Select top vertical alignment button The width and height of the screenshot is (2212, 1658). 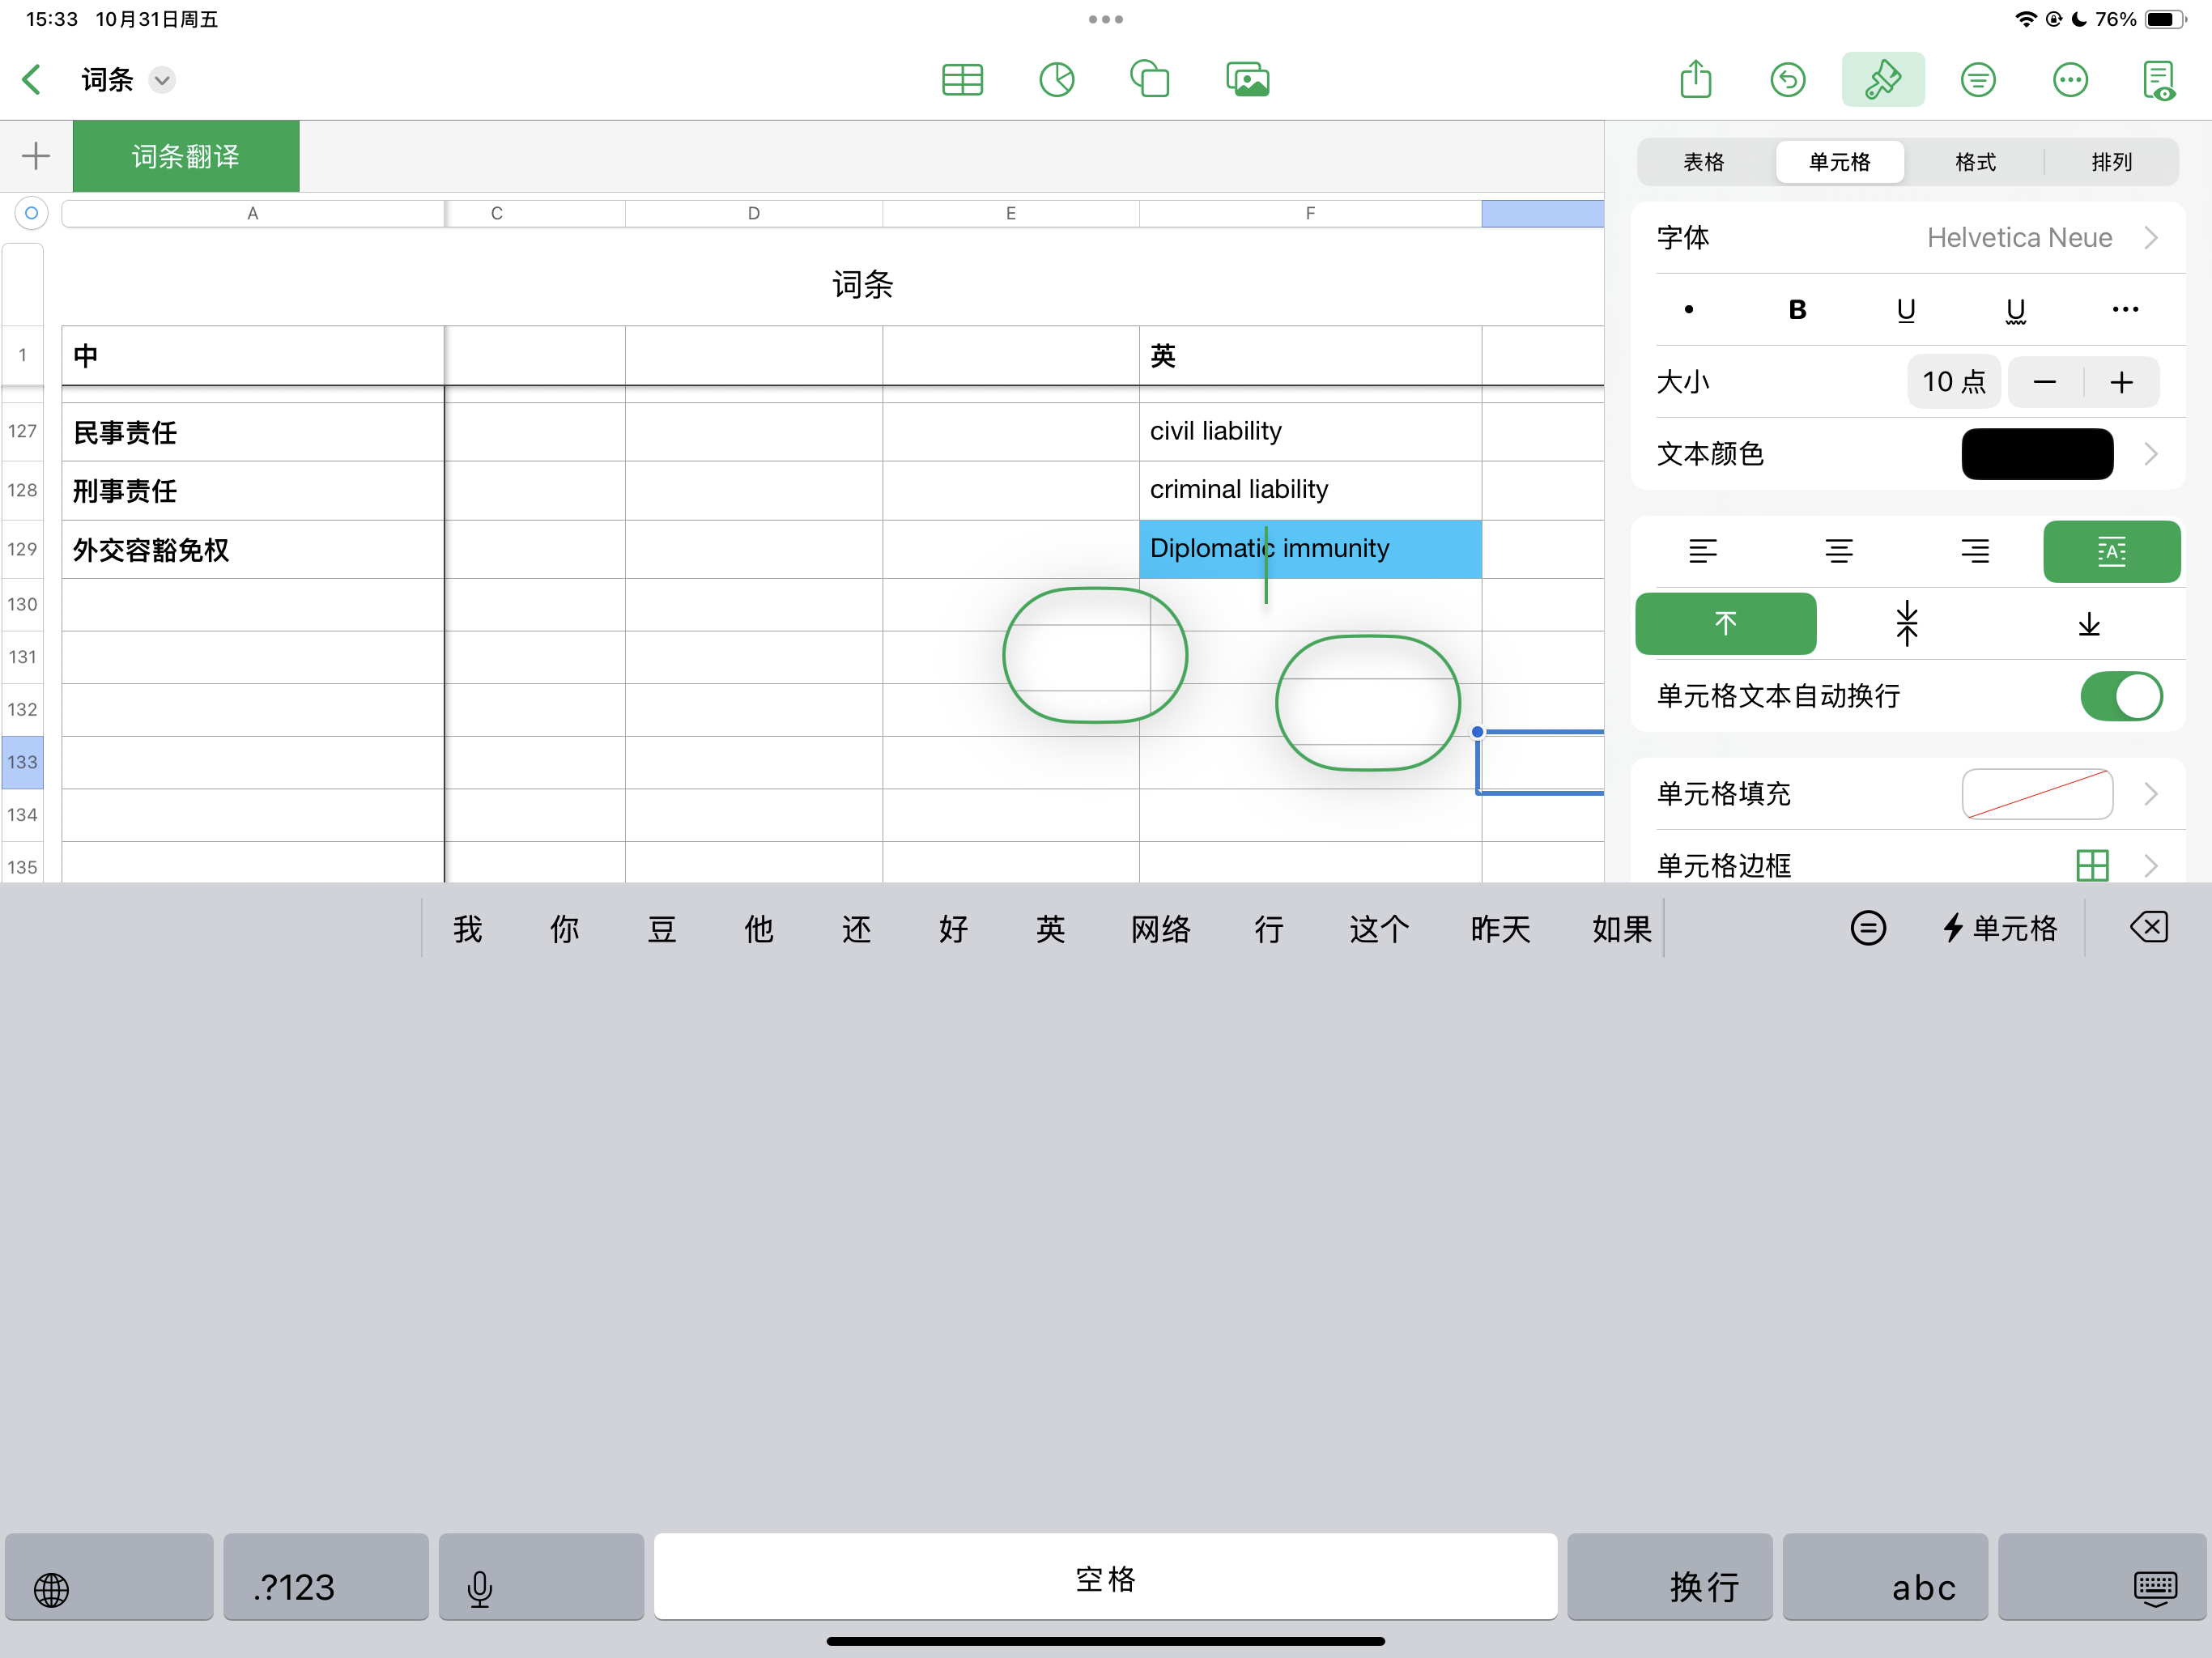click(x=1725, y=624)
